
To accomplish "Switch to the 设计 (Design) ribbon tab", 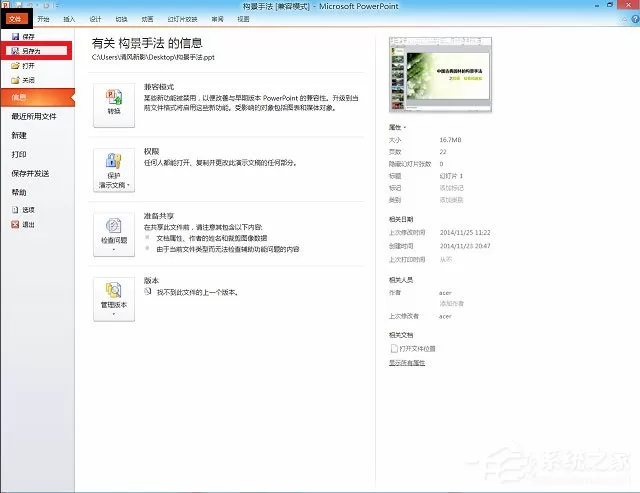I will pos(95,19).
